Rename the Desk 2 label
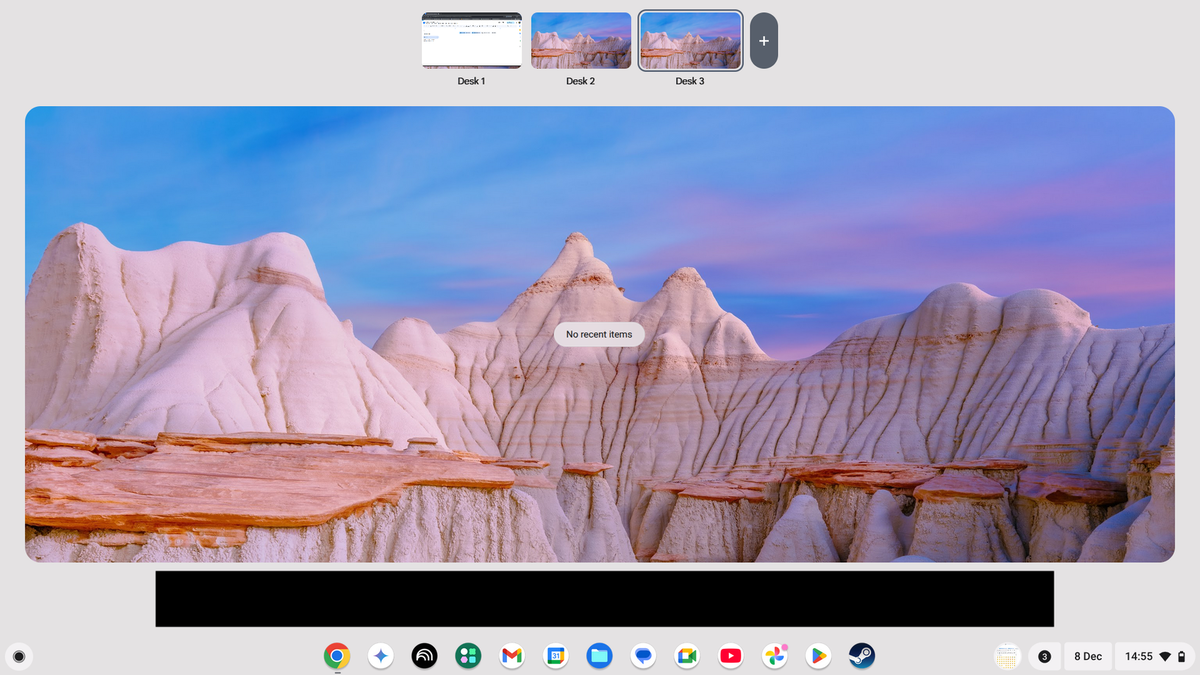The height and width of the screenshot is (675, 1200). pos(580,81)
